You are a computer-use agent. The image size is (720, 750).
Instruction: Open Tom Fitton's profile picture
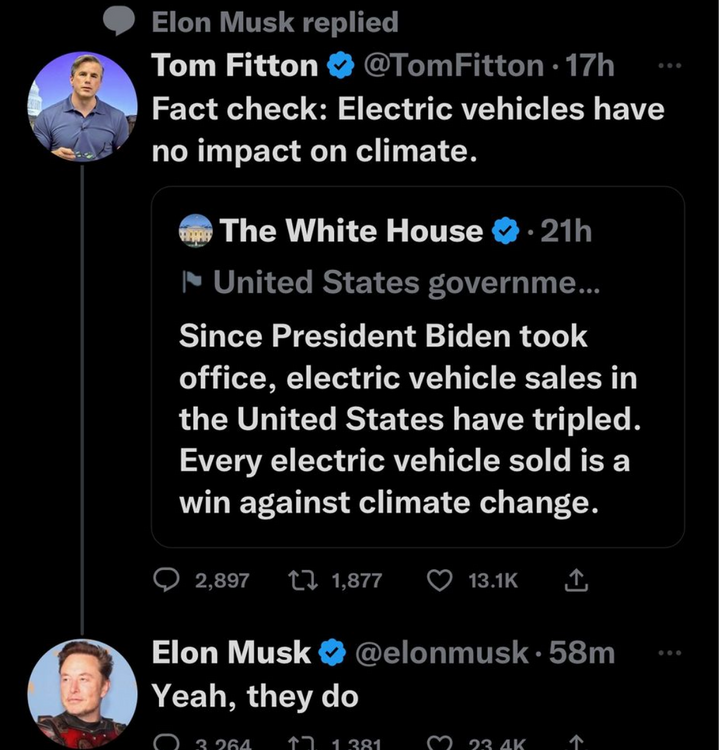pyautogui.click(x=82, y=106)
